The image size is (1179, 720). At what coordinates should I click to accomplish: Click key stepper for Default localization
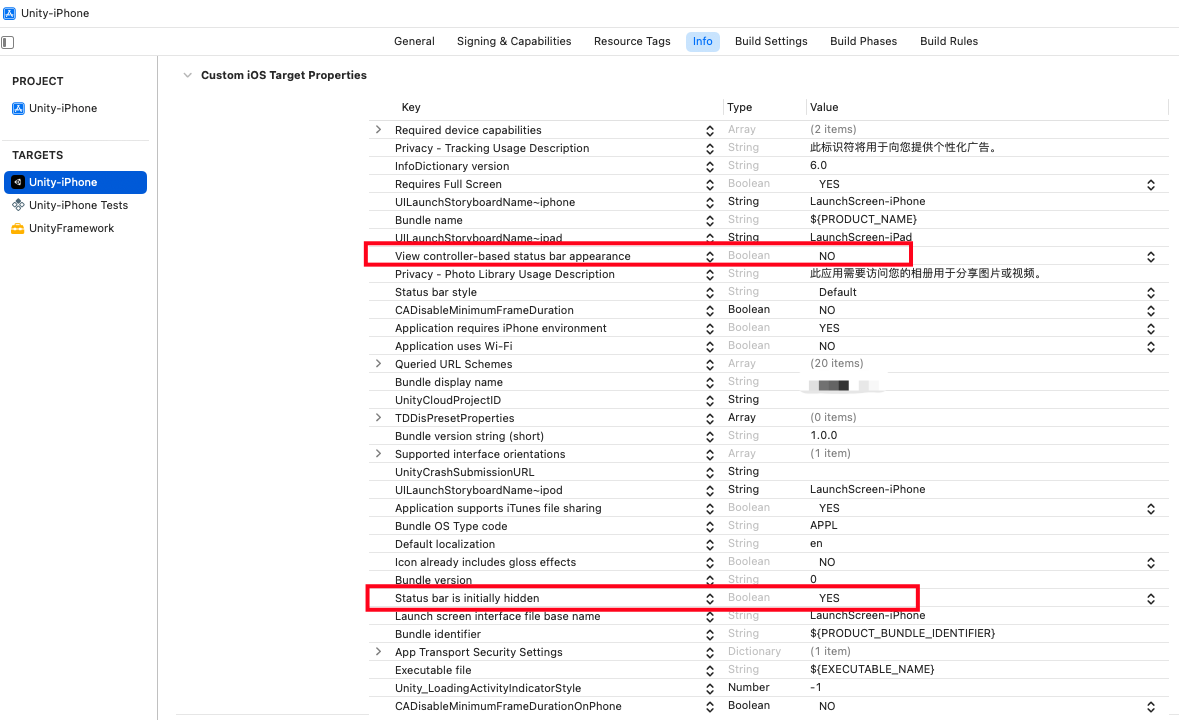(x=710, y=545)
